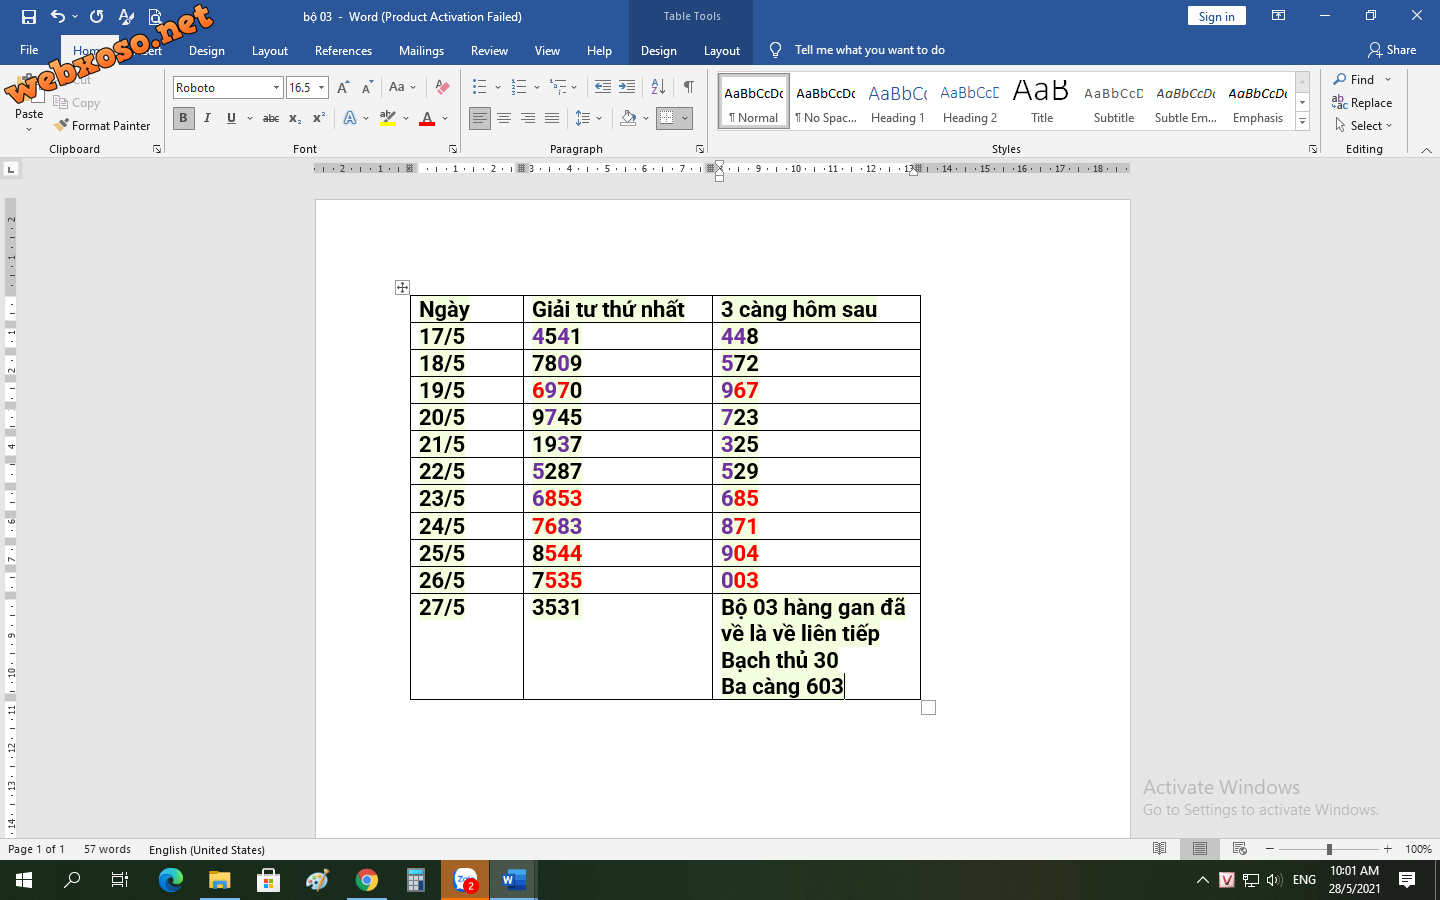Click the Save icon in title bar

pyautogui.click(x=28, y=16)
